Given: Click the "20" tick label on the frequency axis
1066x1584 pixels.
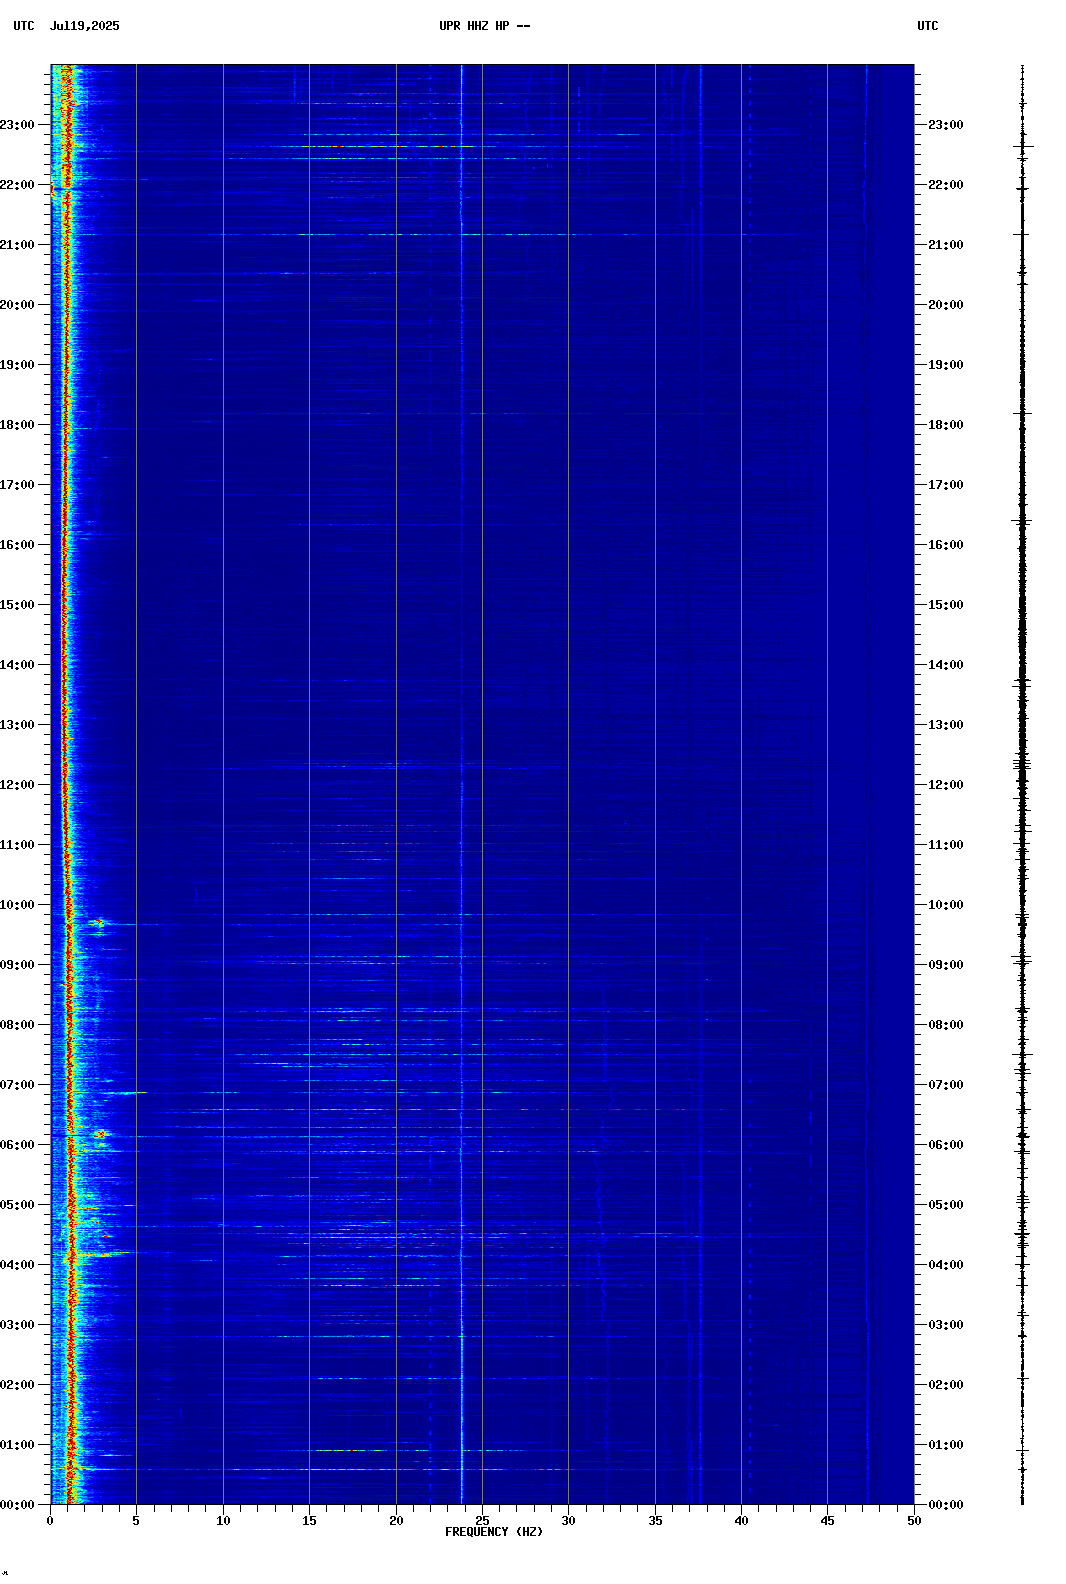Looking at the screenshot, I should click(x=396, y=1521).
